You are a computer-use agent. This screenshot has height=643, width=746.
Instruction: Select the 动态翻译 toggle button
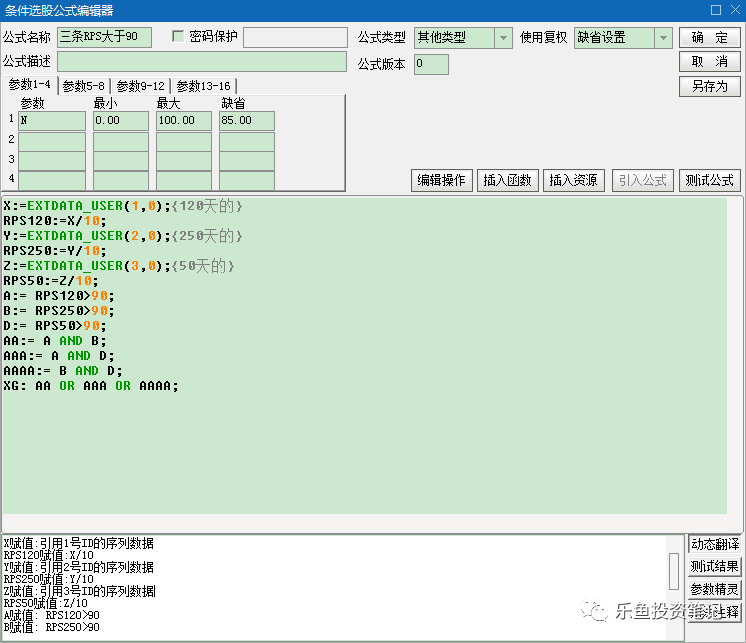pyautogui.click(x=715, y=544)
